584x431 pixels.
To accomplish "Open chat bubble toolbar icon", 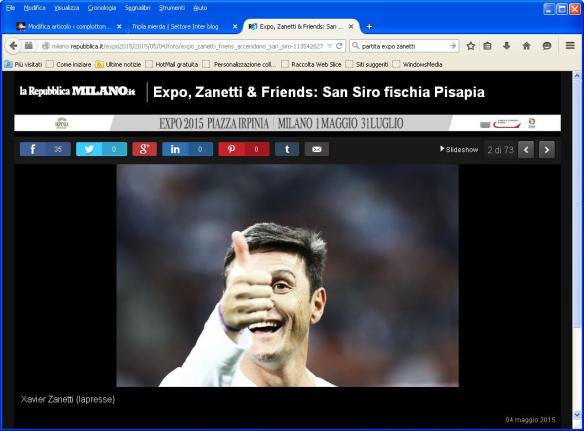I will click(x=547, y=46).
